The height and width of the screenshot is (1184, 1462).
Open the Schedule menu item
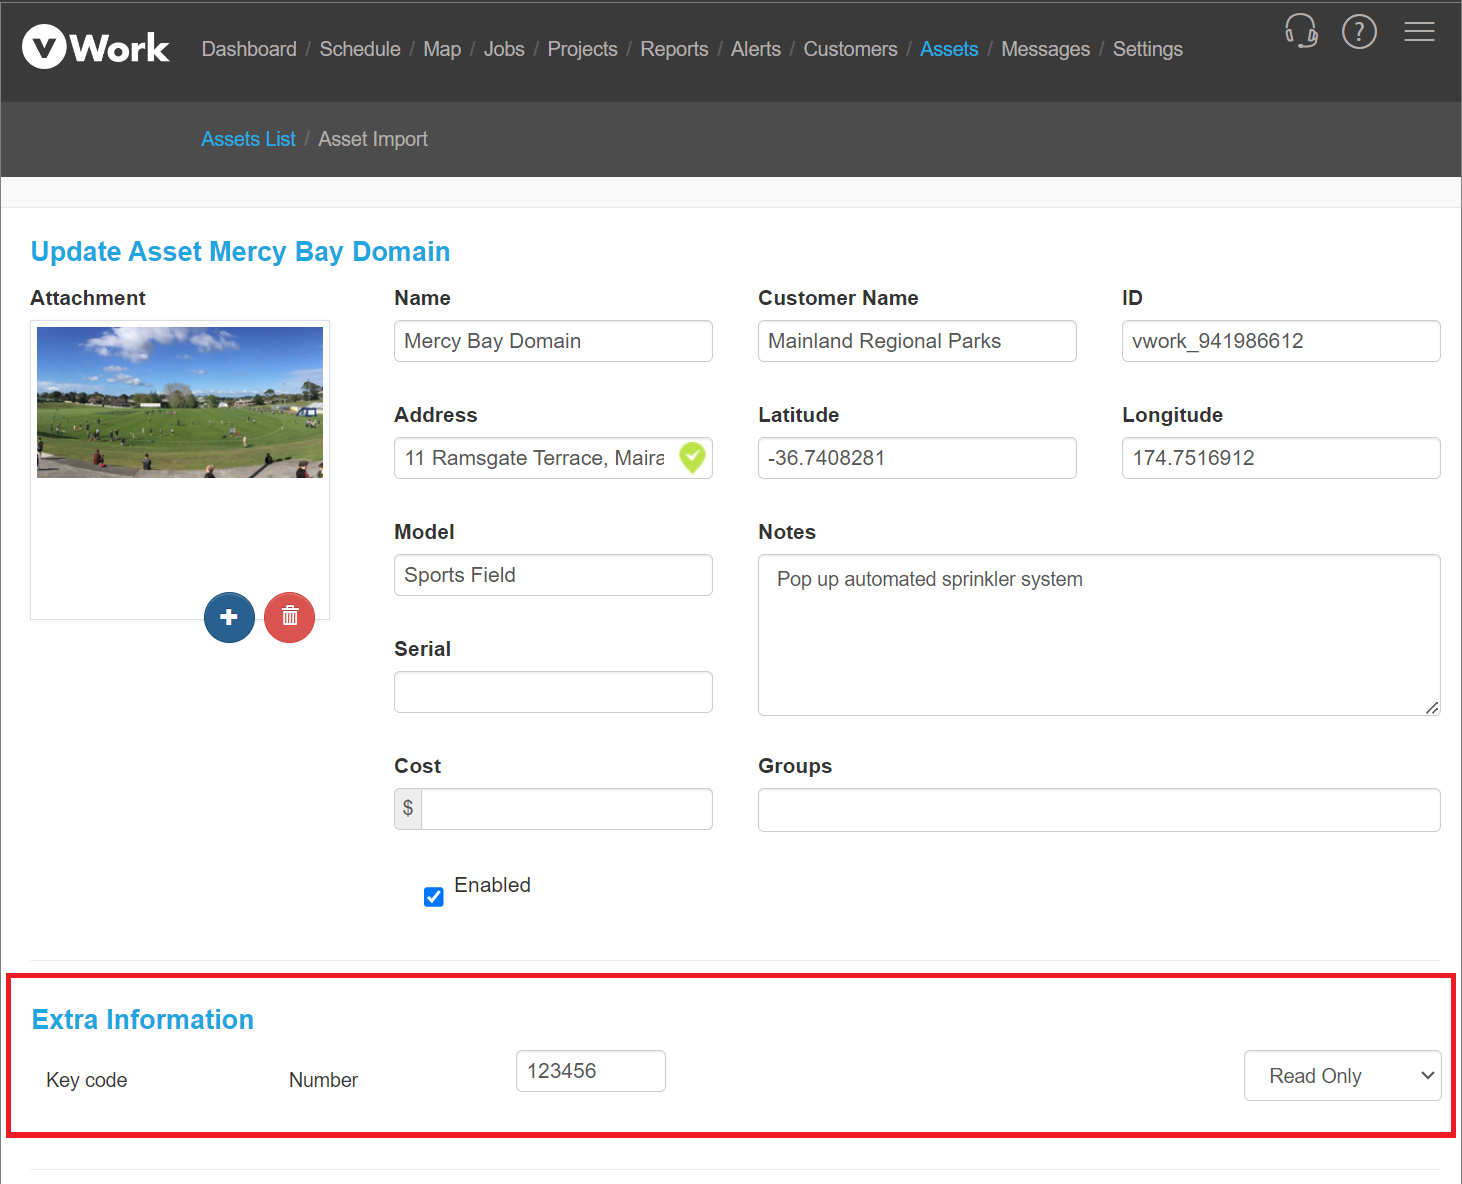click(x=359, y=48)
